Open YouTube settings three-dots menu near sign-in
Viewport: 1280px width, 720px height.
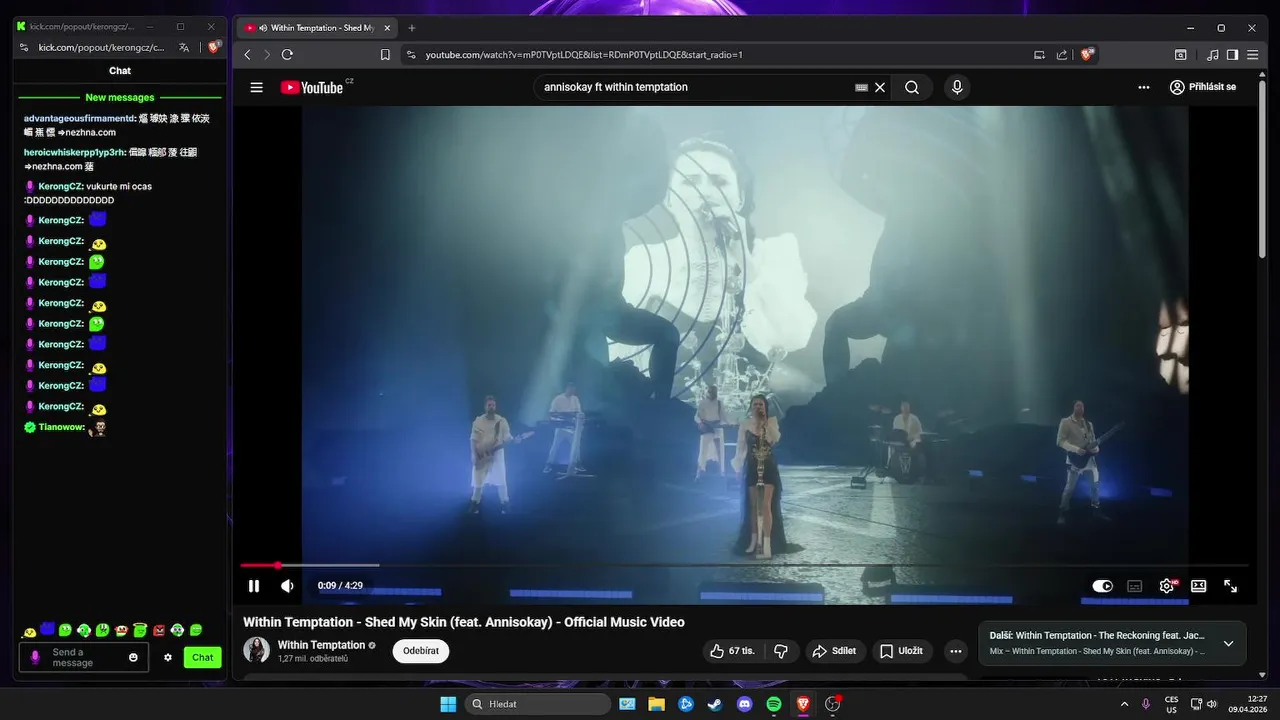pos(1144,87)
